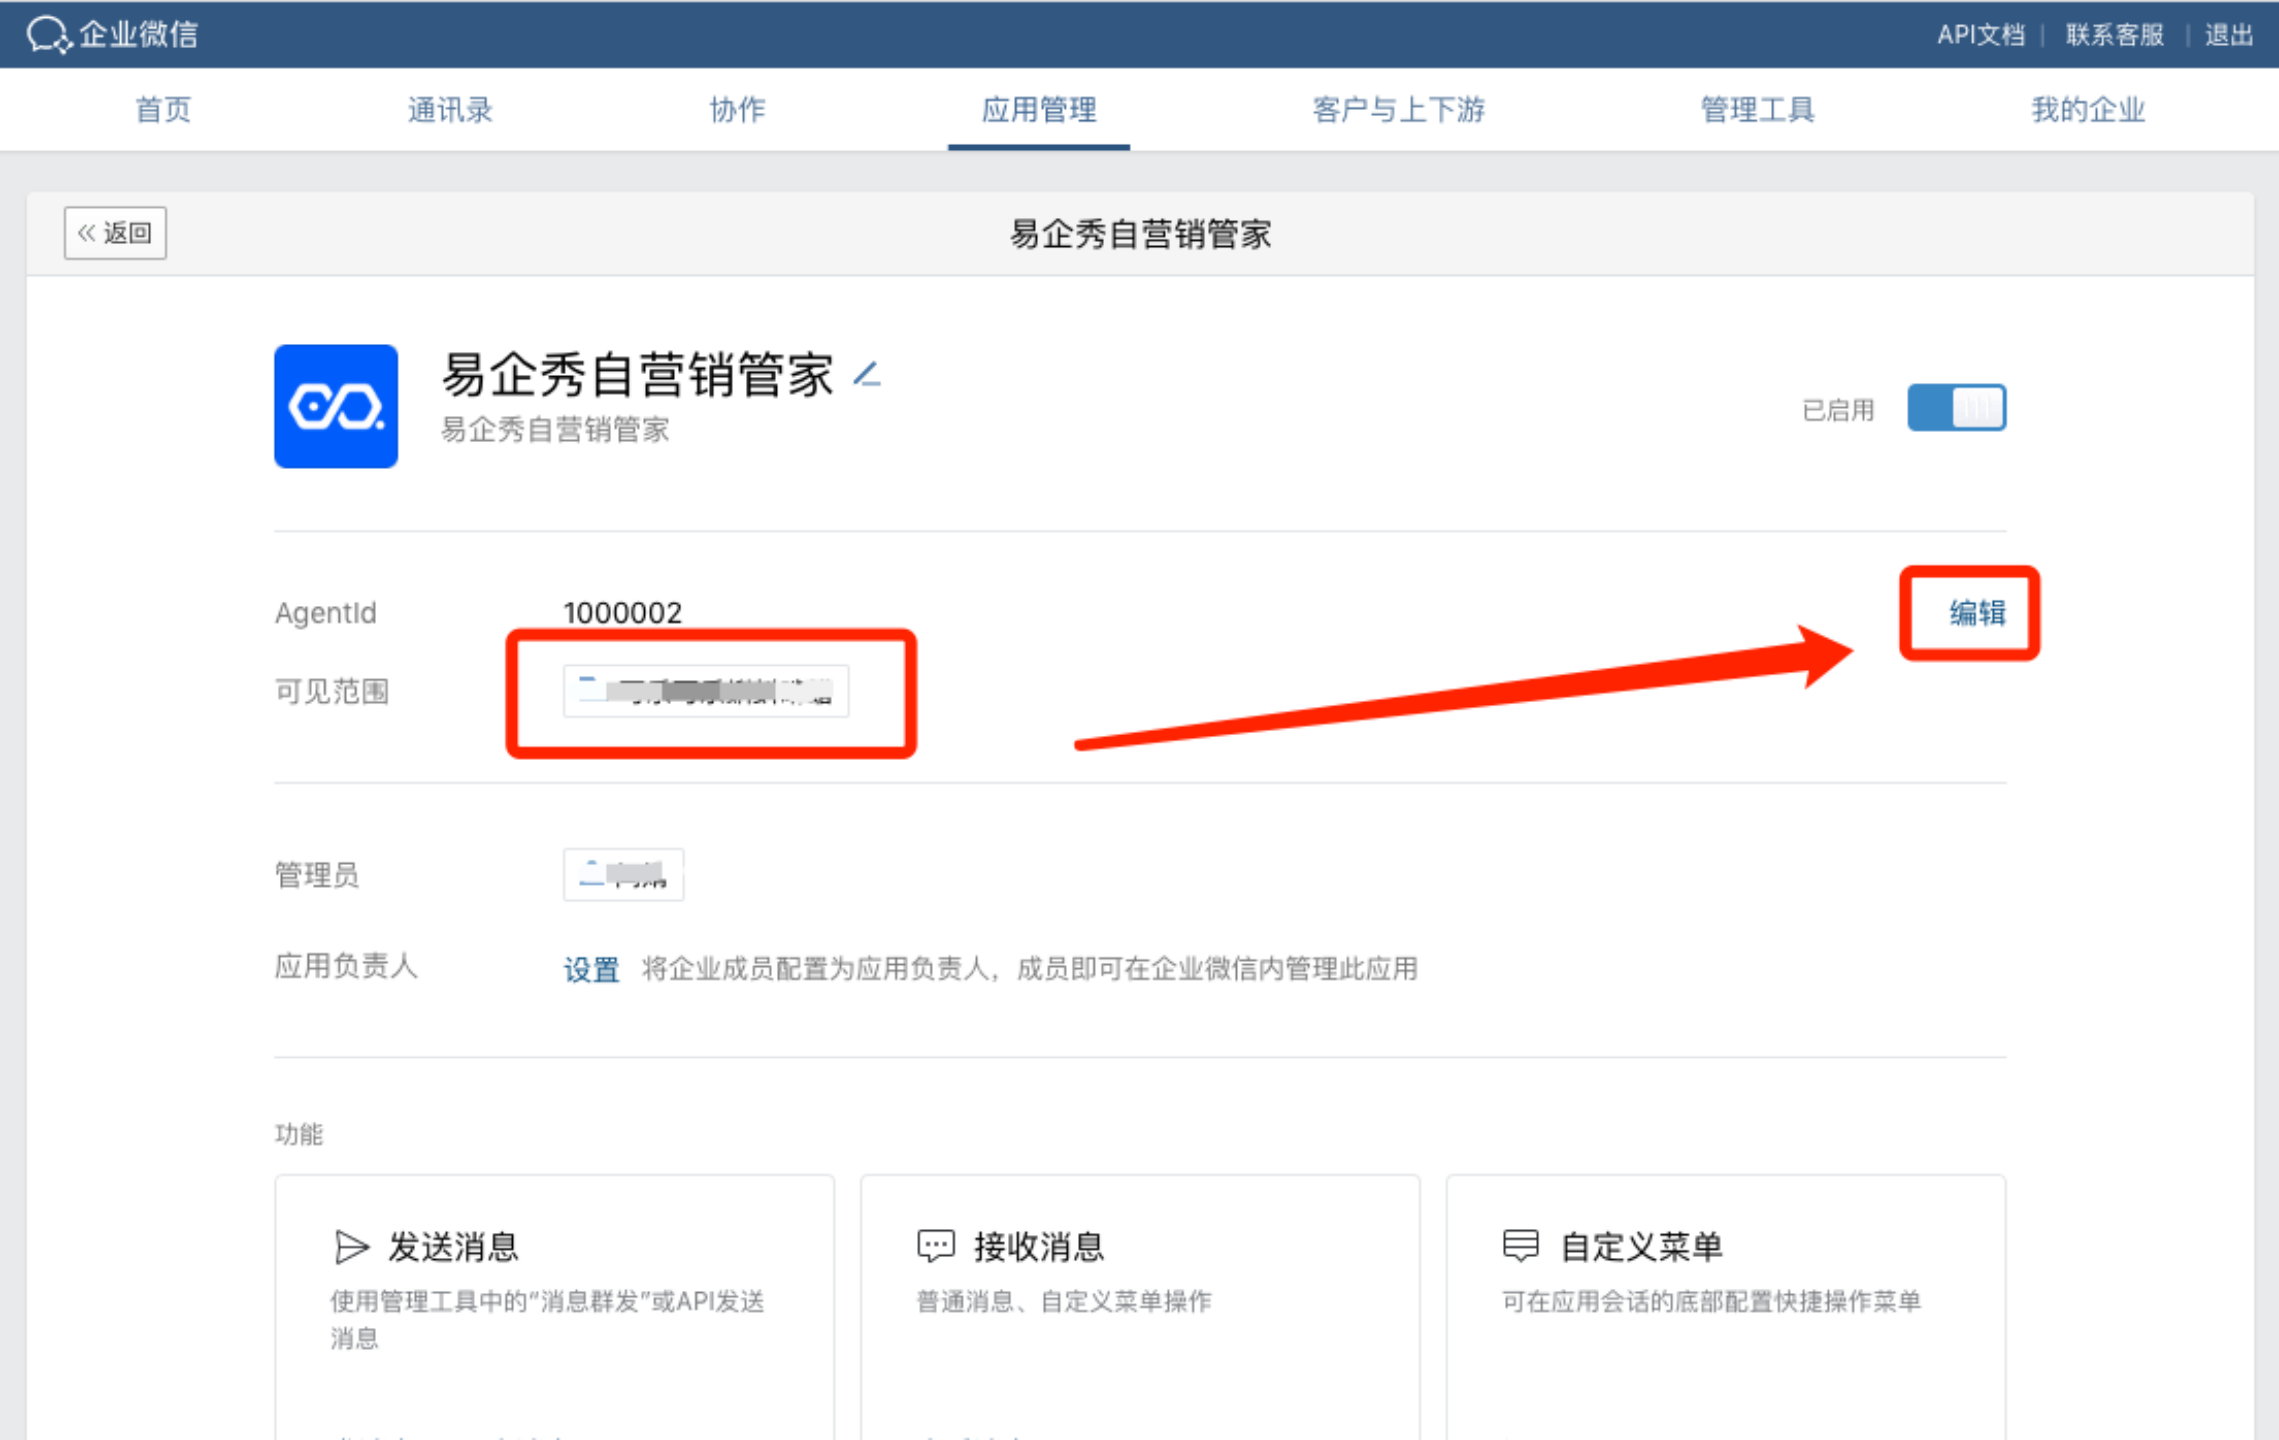The image size is (2279, 1440).
Task: Toggle the 已启用 switch off
Action: (1956, 408)
